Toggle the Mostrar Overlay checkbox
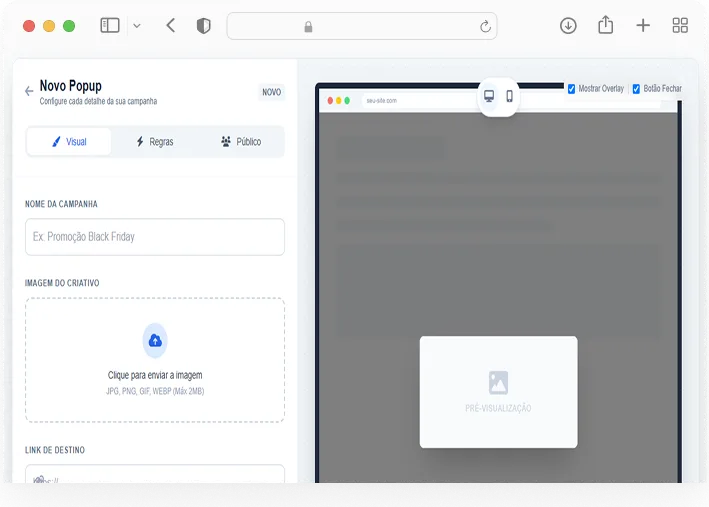This screenshot has width=709, height=507. pos(571,89)
